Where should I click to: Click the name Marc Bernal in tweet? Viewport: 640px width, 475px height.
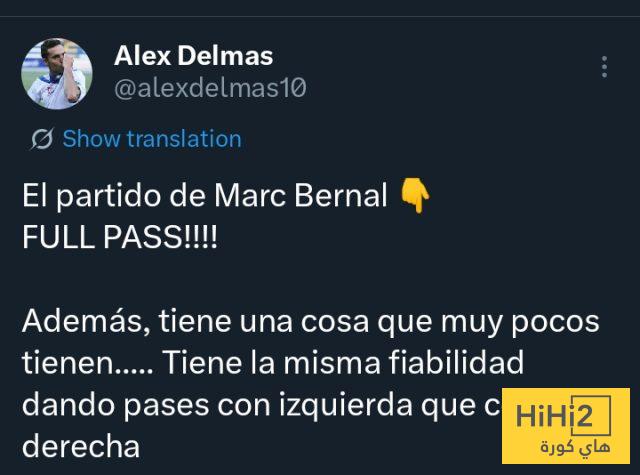(301, 195)
